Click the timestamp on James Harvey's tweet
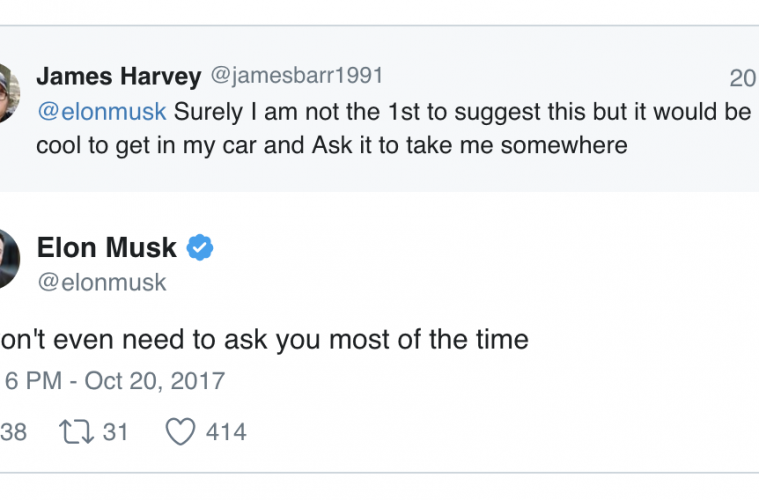Viewport: 759px width, 500px height. pos(742,78)
